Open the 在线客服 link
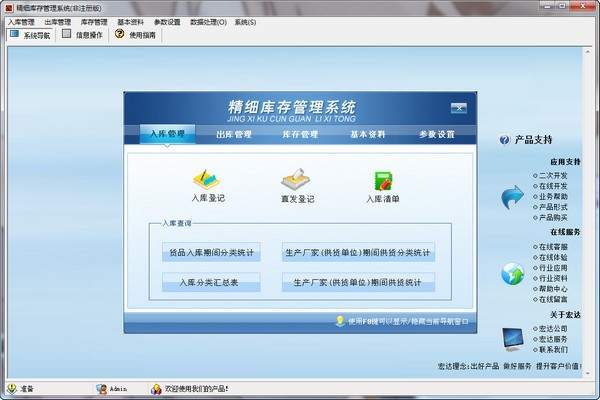The width and height of the screenshot is (600, 400). (x=553, y=246)
